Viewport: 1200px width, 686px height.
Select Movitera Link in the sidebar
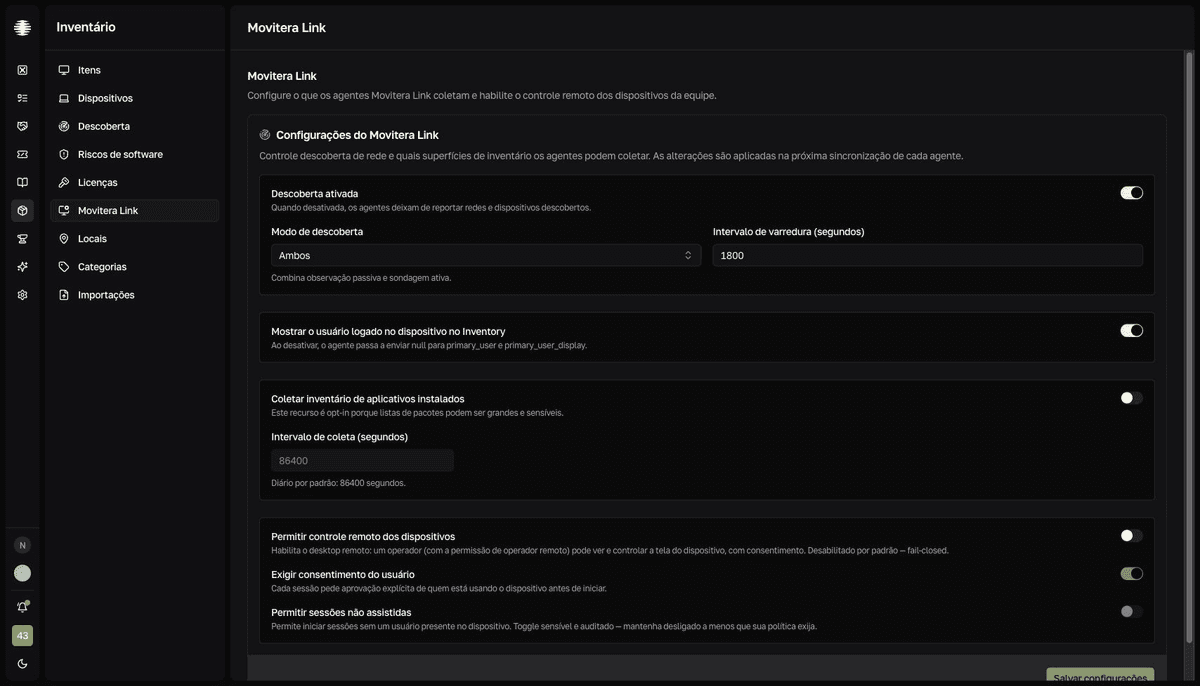coord(134,211)
